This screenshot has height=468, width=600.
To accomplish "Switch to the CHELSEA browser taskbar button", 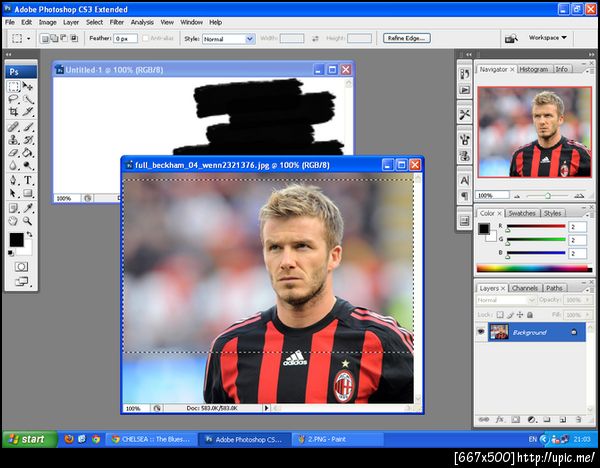I will click(x=151, y=439).
